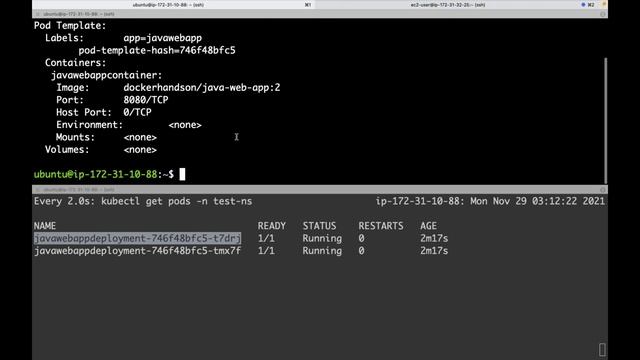Click the upper pane title bar

(x=320, y=14)
